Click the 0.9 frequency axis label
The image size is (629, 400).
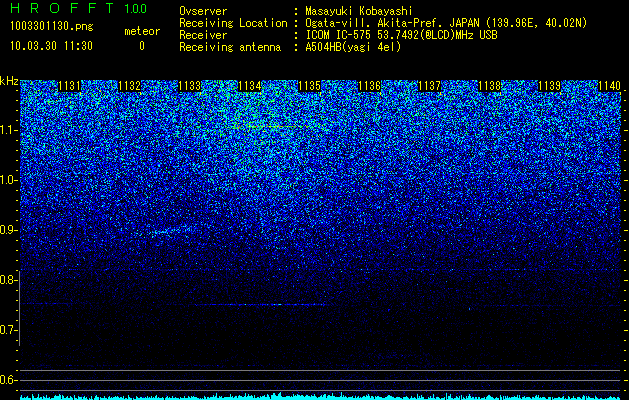(7, 230)
